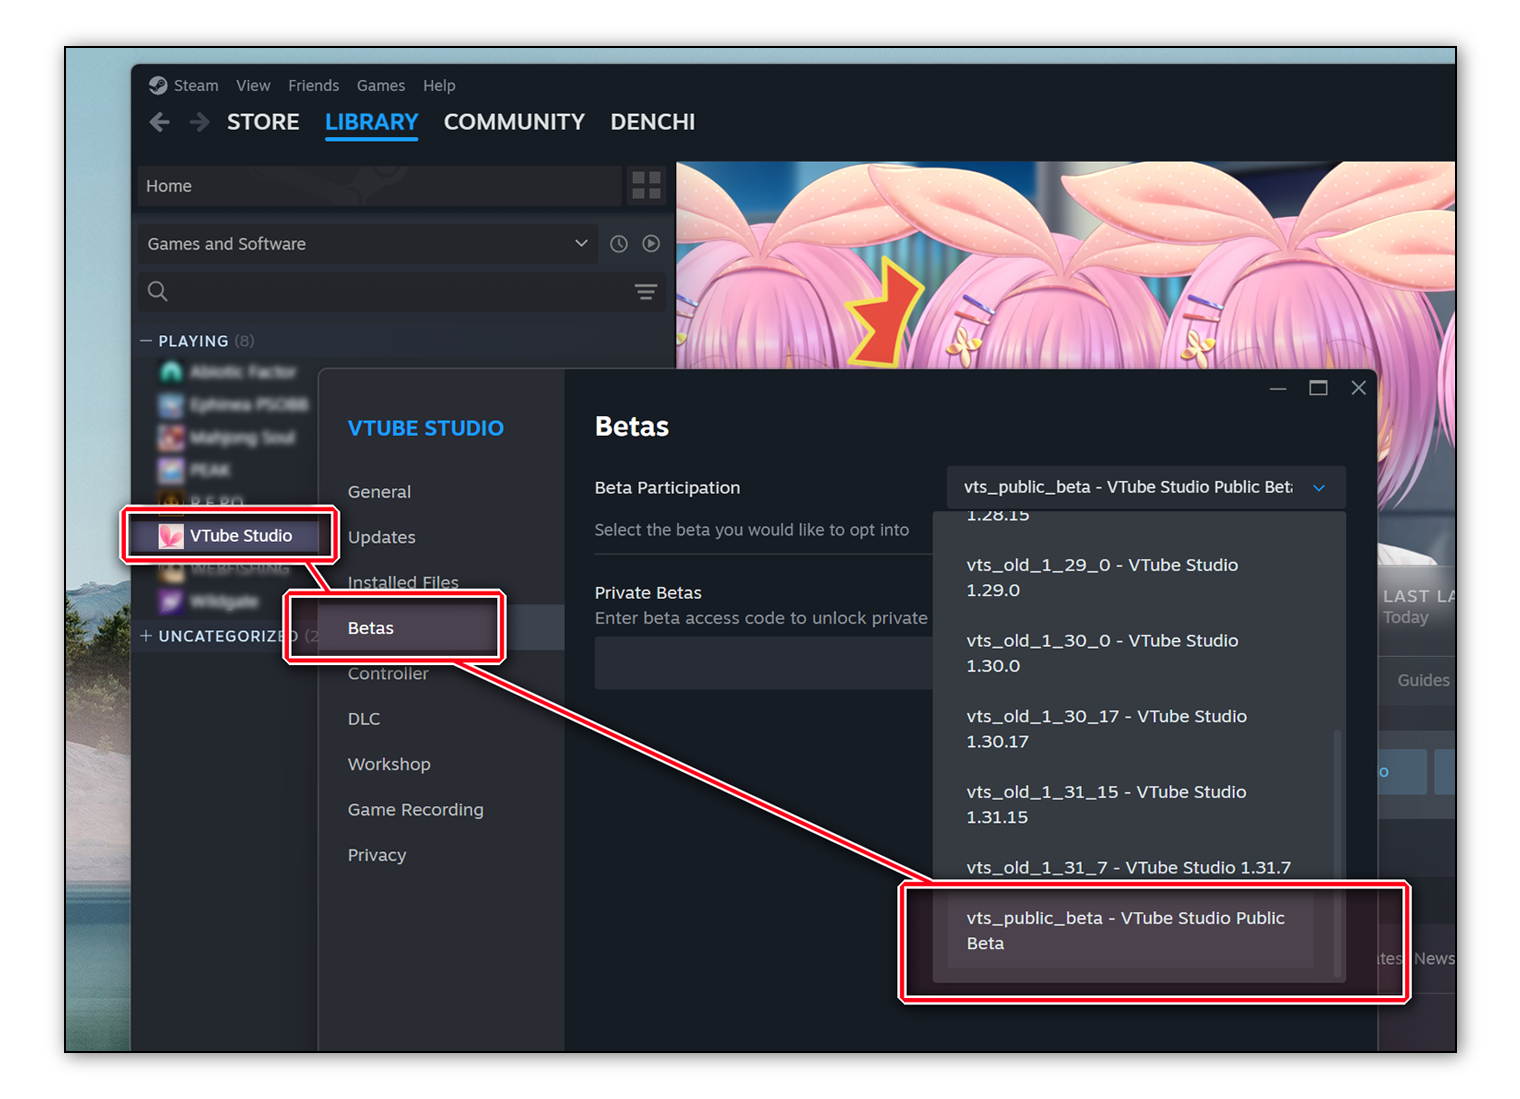
Task: Click the play session history arrow icon
Action: coord(651,243)
